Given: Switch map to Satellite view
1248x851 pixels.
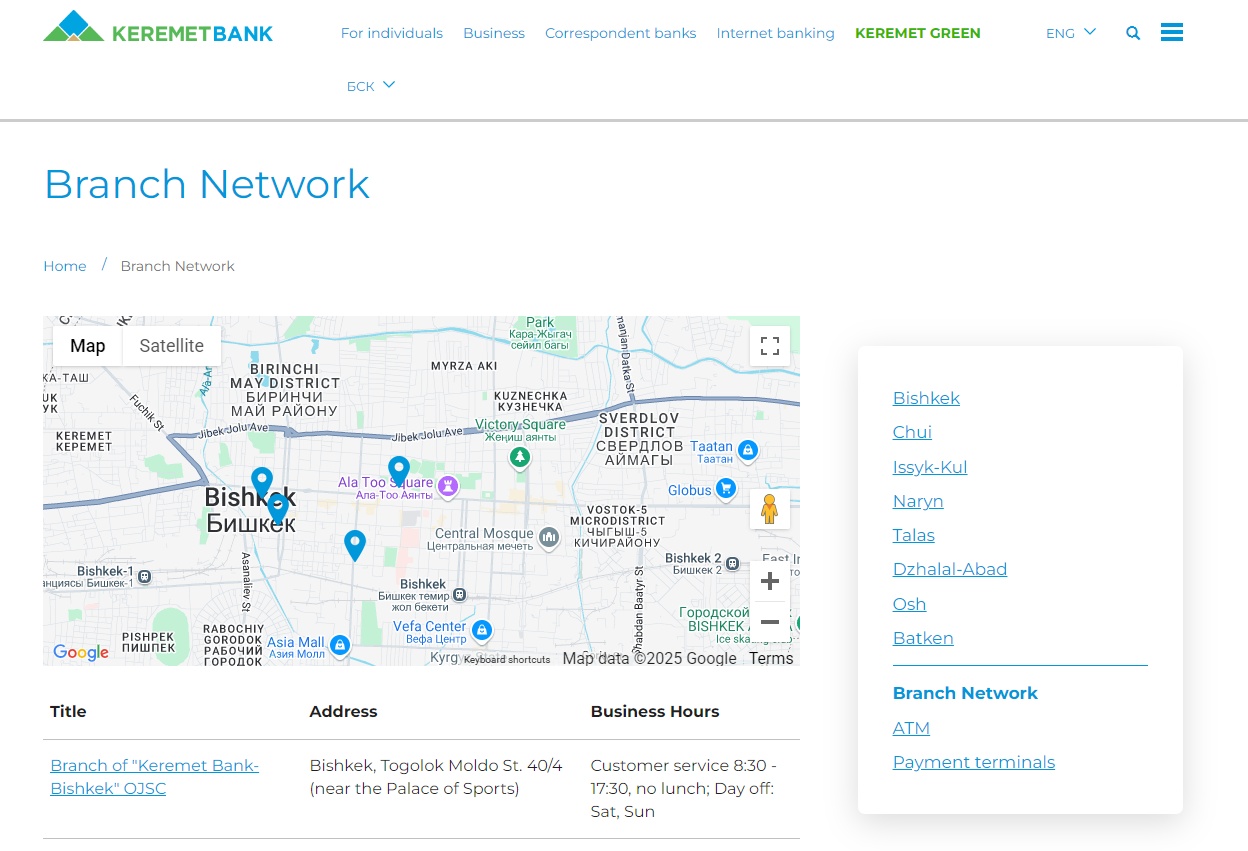Looking at the screenshot, I should point(171,346).
